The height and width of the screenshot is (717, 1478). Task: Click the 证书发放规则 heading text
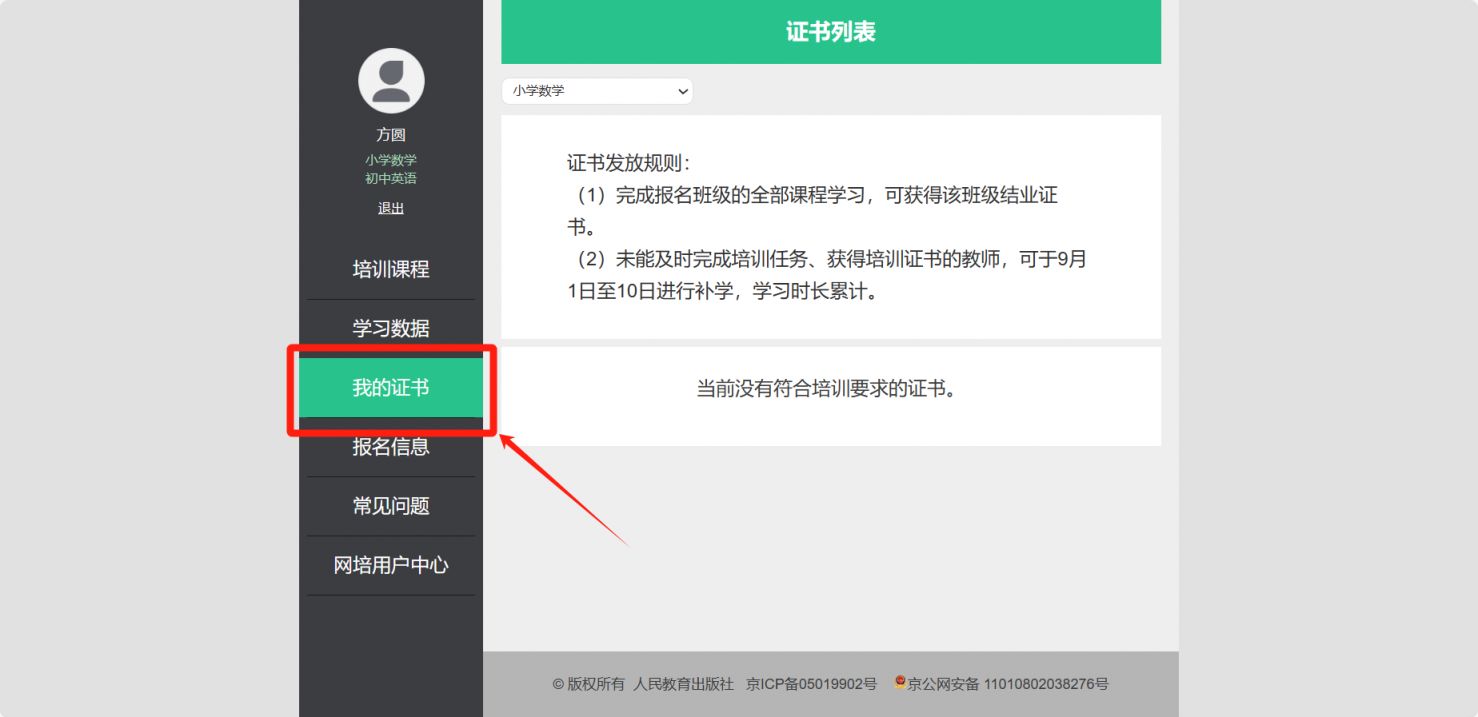point(628,164)
